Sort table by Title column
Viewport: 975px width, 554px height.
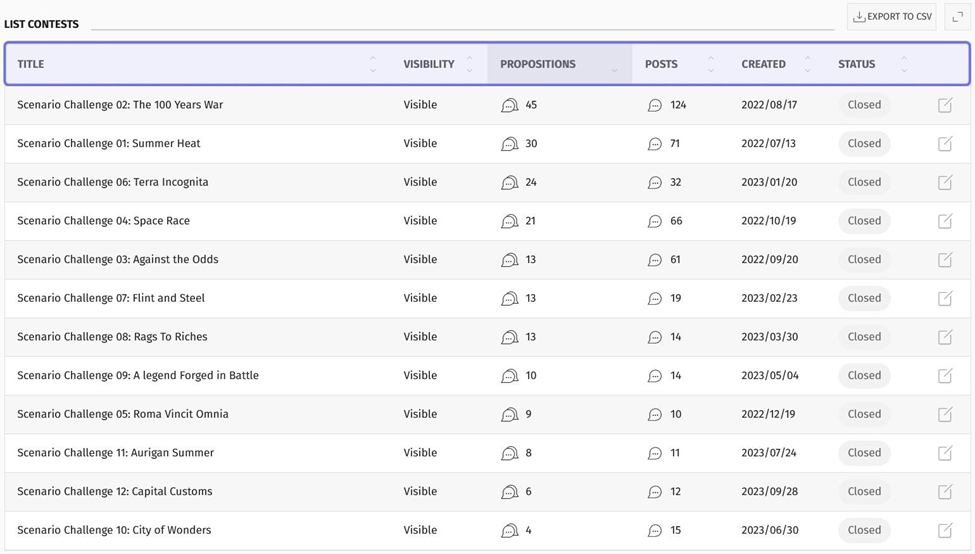(31, 64)
